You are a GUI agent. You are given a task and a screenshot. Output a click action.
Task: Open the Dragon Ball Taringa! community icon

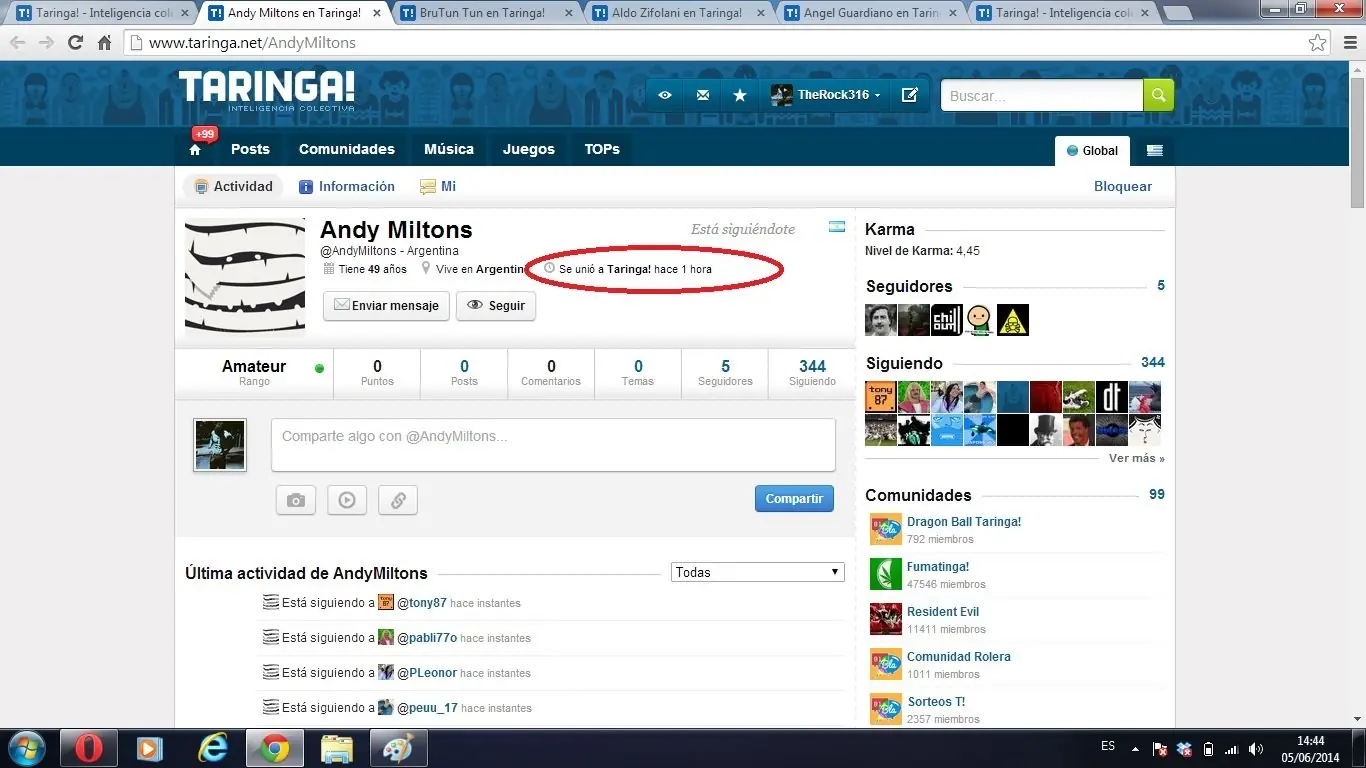click(885, 530)
